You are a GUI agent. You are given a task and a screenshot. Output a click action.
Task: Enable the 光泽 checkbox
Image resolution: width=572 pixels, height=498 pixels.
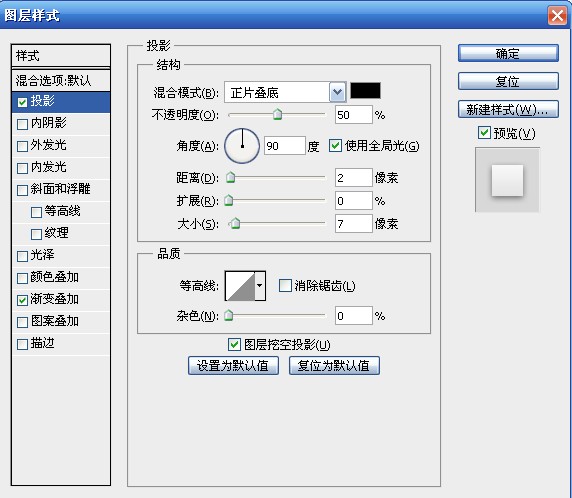(x=22, y=256)
